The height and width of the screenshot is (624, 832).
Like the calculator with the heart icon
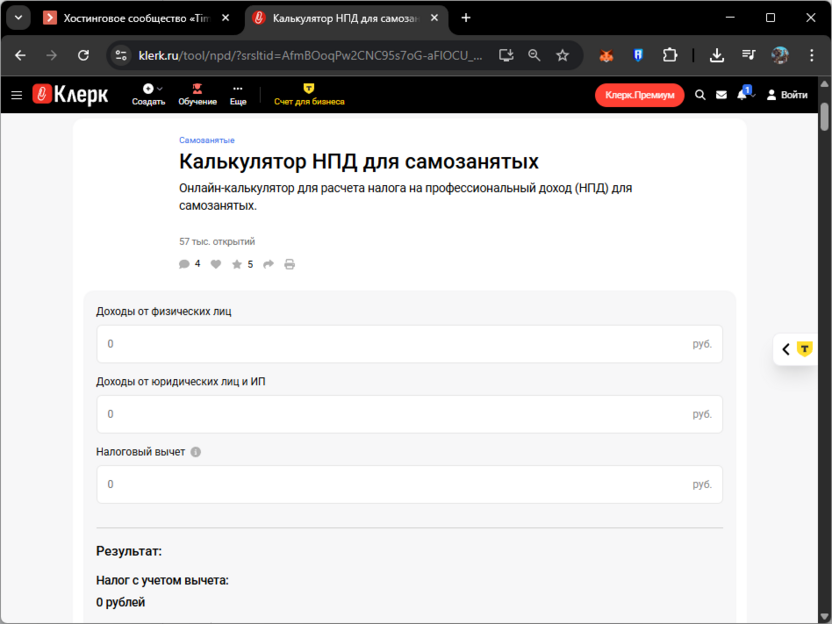click(215, 263)
